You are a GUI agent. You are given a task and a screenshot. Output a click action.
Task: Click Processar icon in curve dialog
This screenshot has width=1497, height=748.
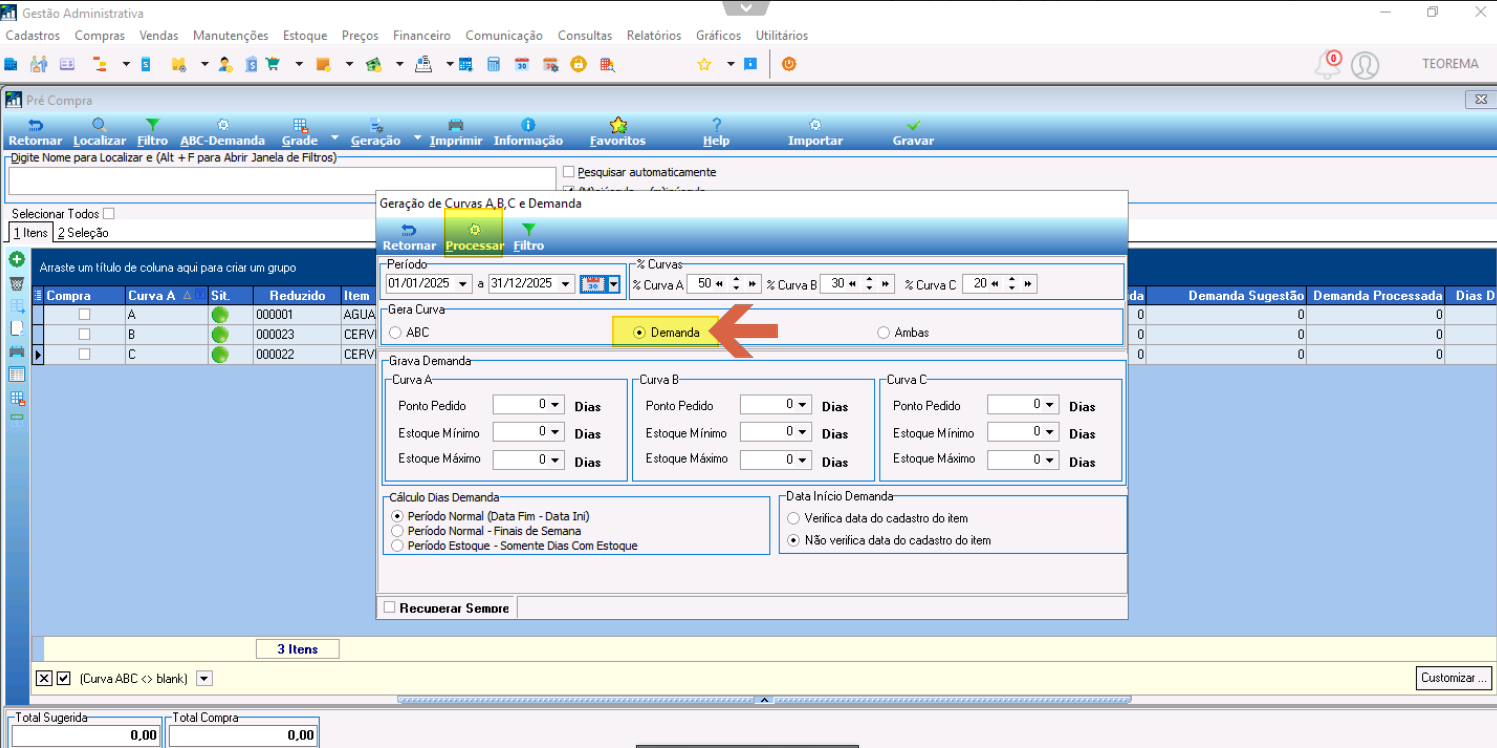pyautogui.click(x=475, y=230)
